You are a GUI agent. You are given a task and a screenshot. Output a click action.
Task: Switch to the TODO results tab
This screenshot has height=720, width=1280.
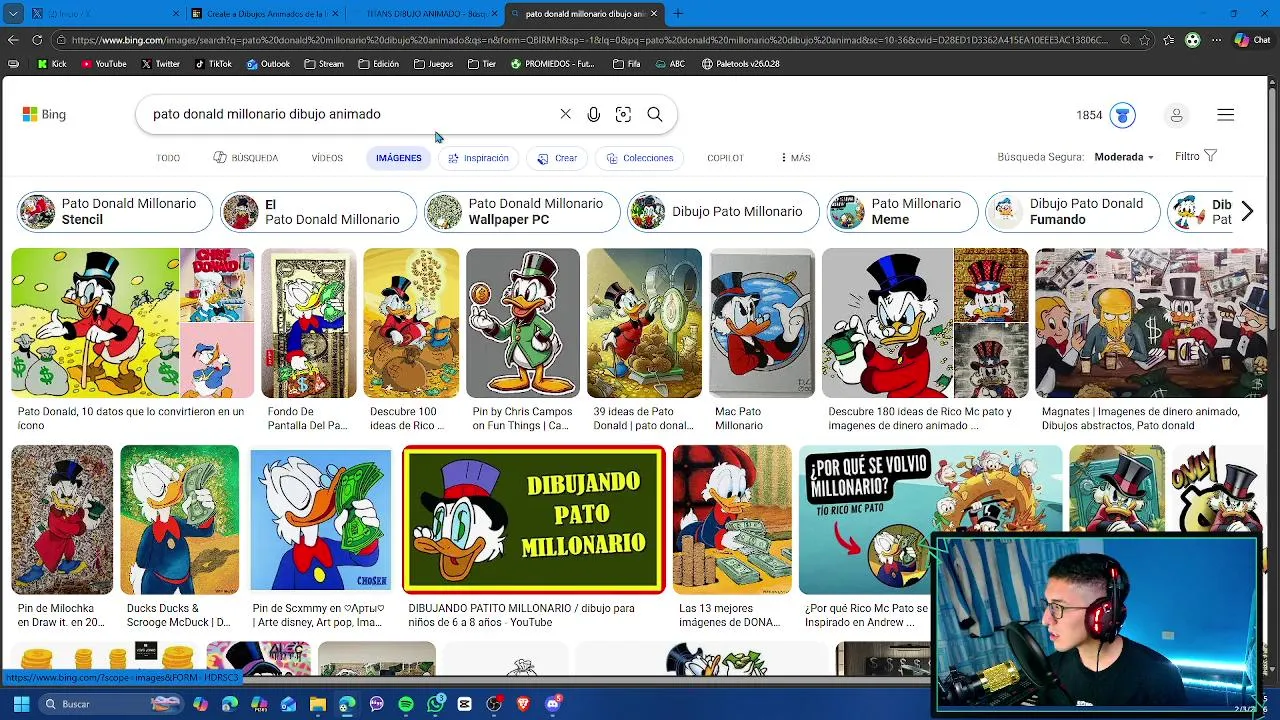tap(168, 158)
